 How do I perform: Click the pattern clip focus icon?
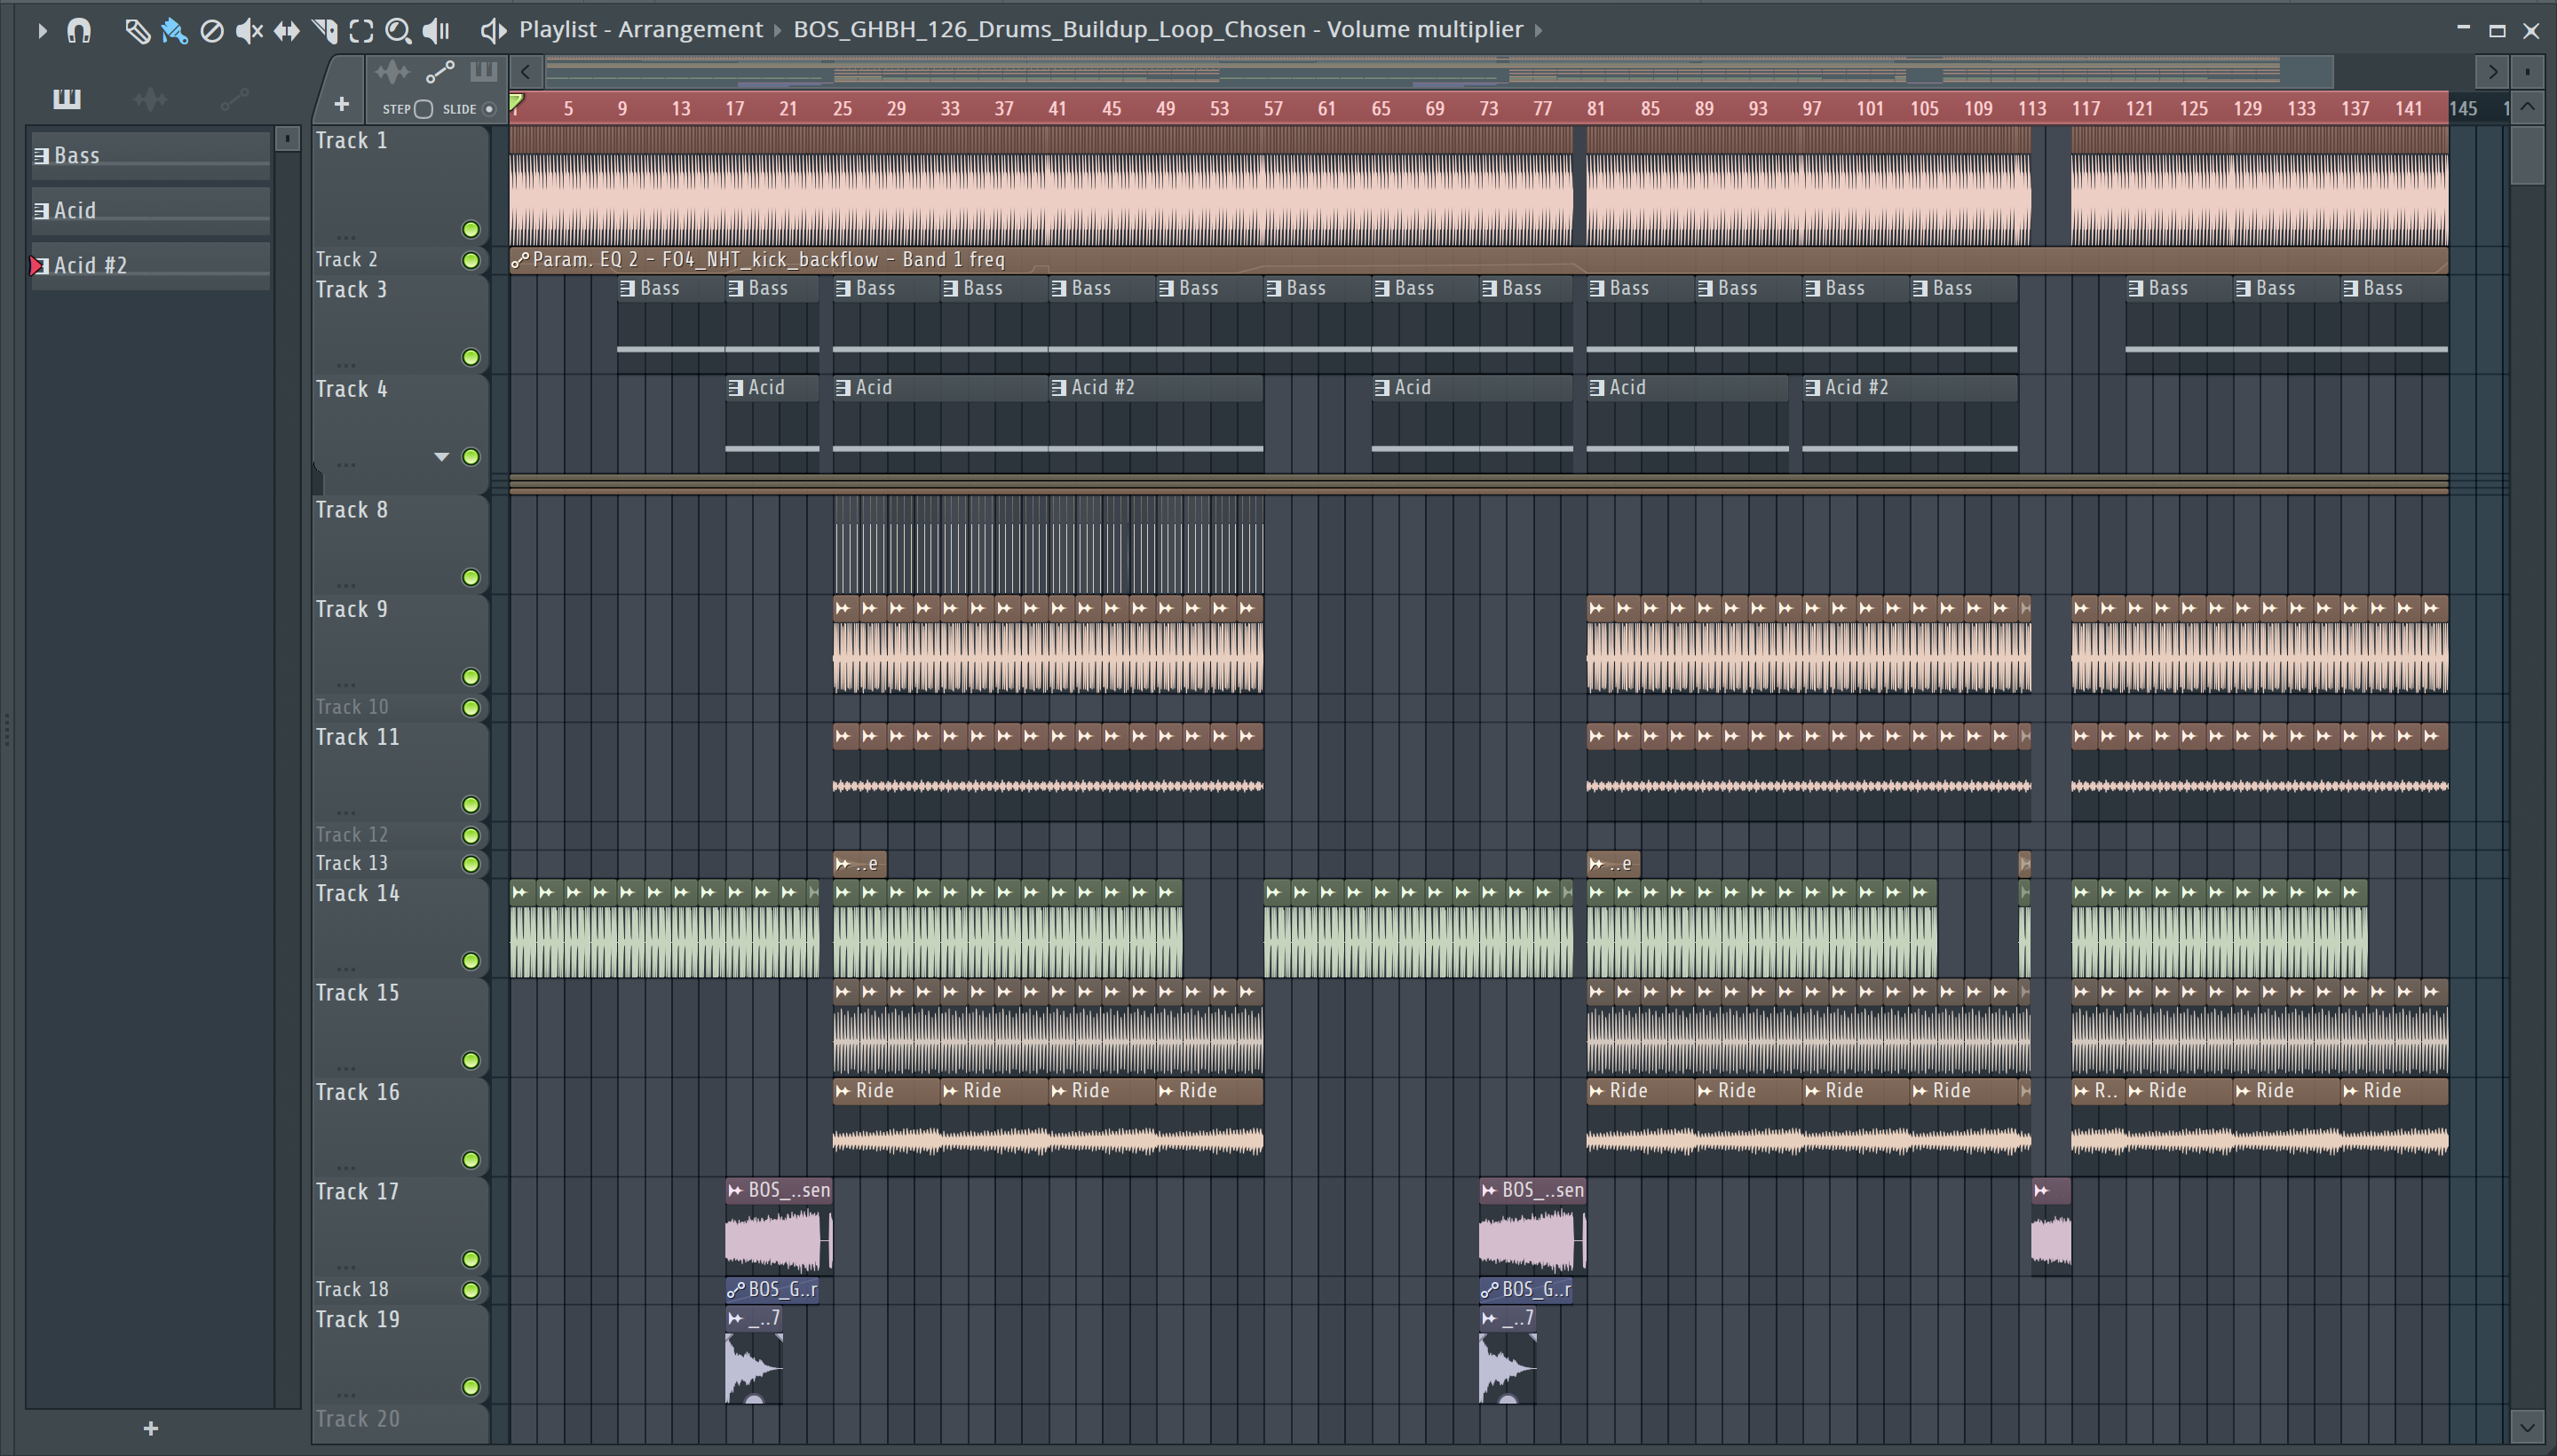click(x=484, y=72)
